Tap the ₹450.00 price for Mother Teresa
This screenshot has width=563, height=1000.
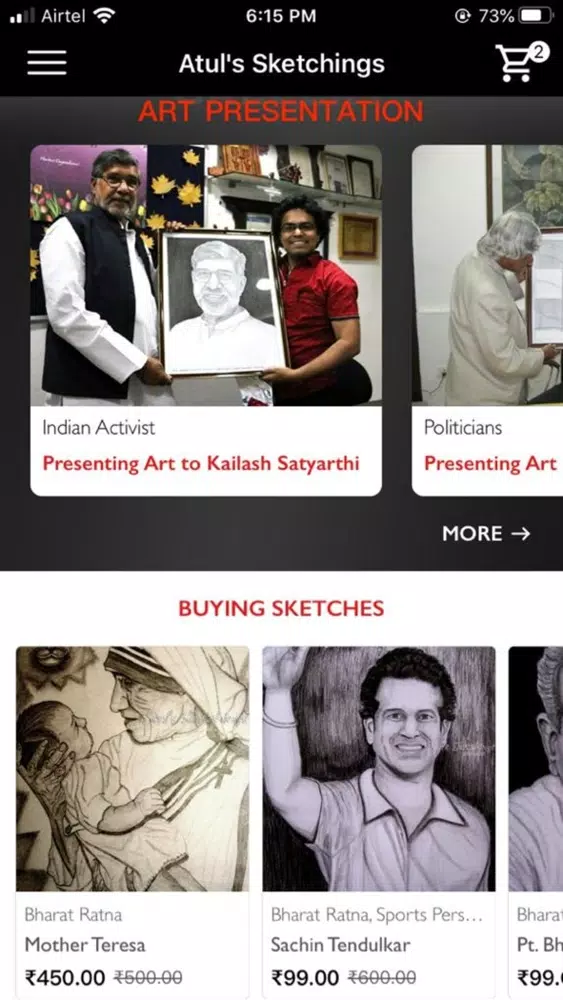65,977
